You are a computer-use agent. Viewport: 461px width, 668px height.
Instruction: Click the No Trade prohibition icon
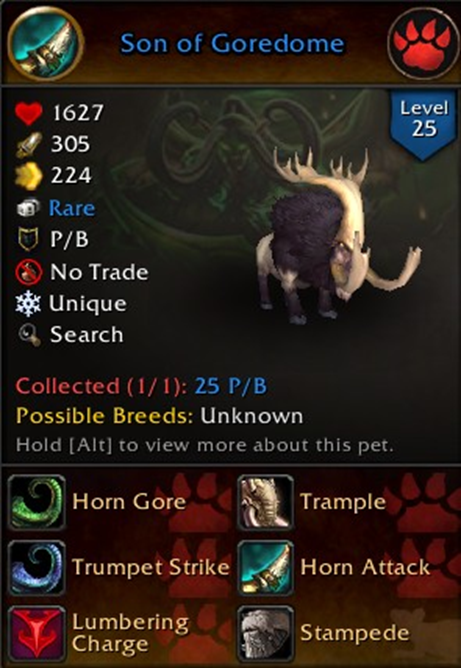[29, 272]
